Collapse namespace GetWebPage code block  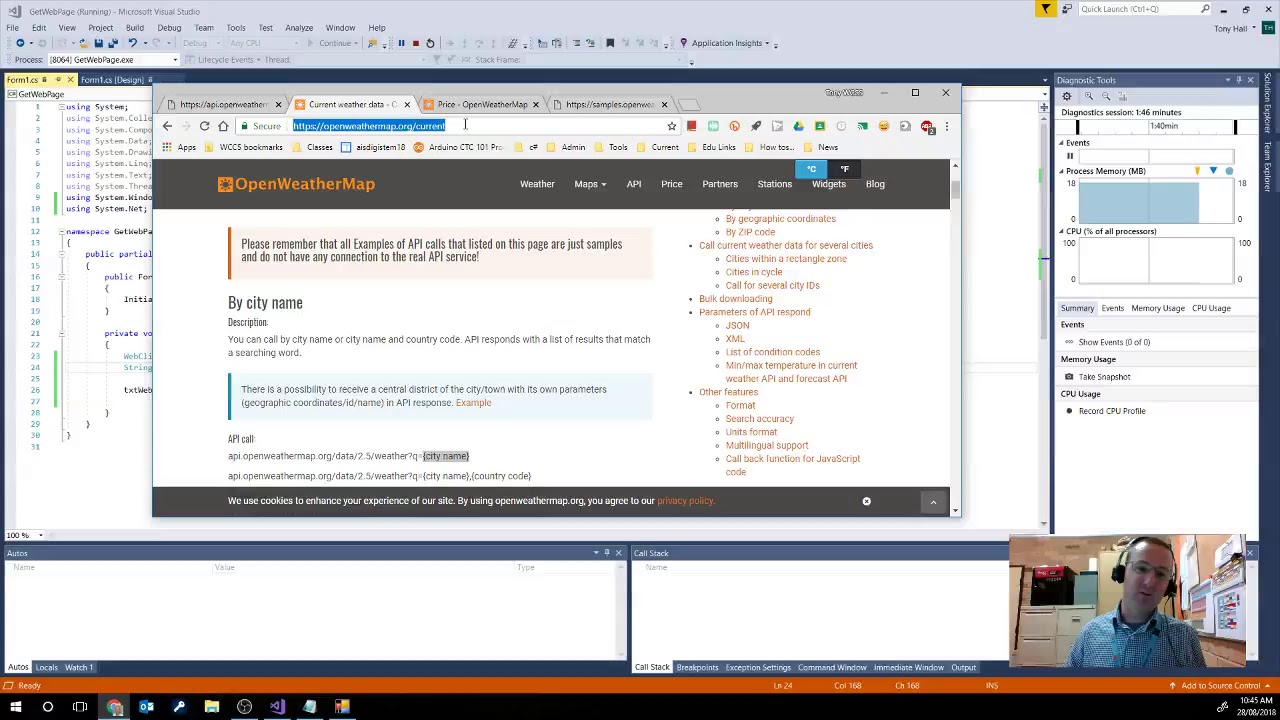pyautogui.click(x=61, y=232)
